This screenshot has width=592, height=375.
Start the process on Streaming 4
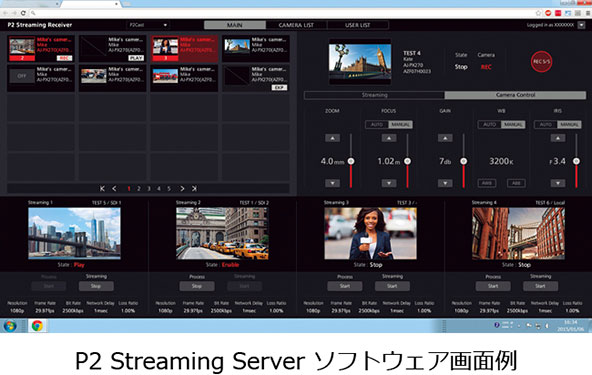pyautogui.click(x=493, y=286)
